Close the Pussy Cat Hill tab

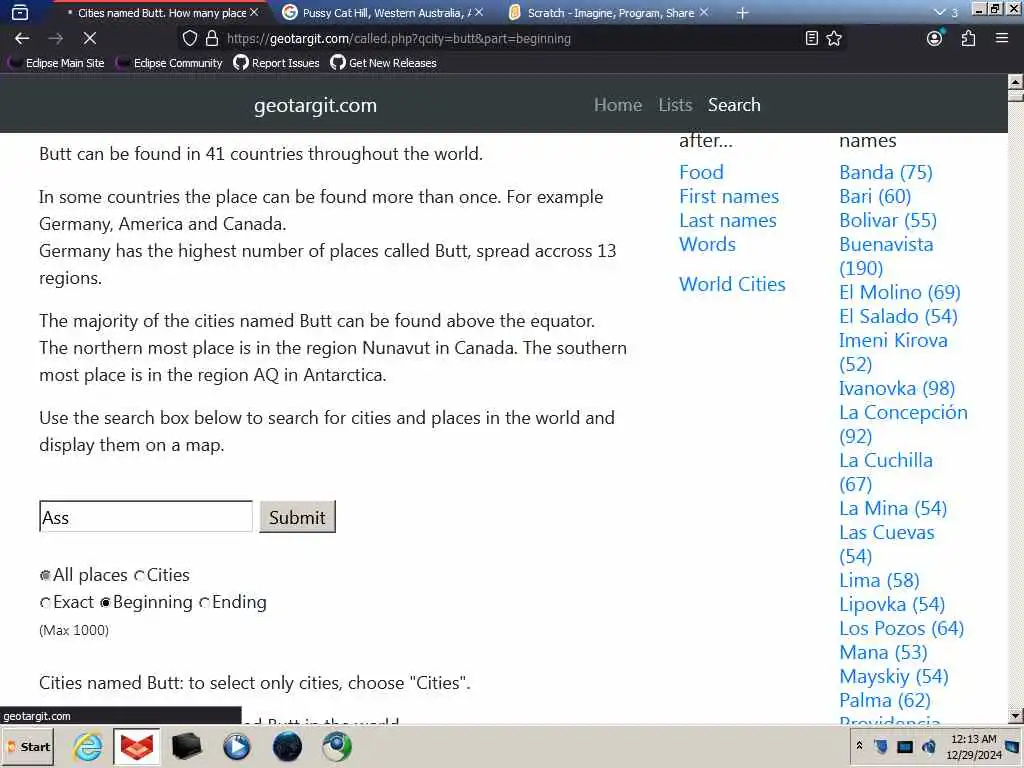click(479, 12)
